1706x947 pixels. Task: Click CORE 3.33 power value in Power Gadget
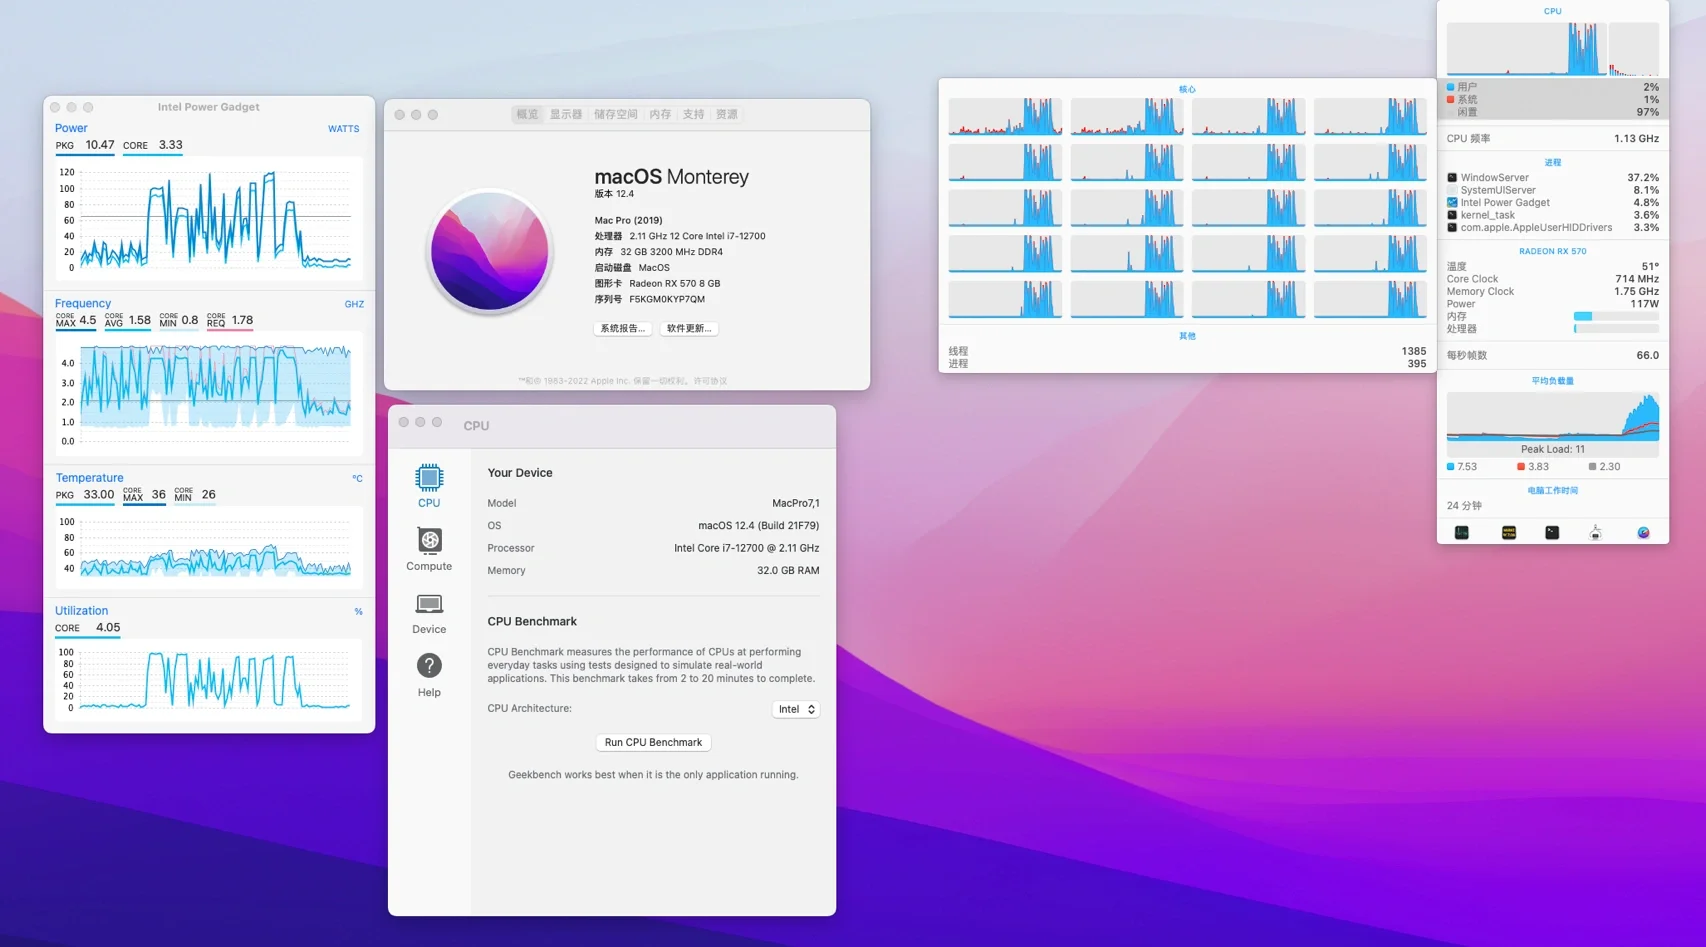[153, 145]
